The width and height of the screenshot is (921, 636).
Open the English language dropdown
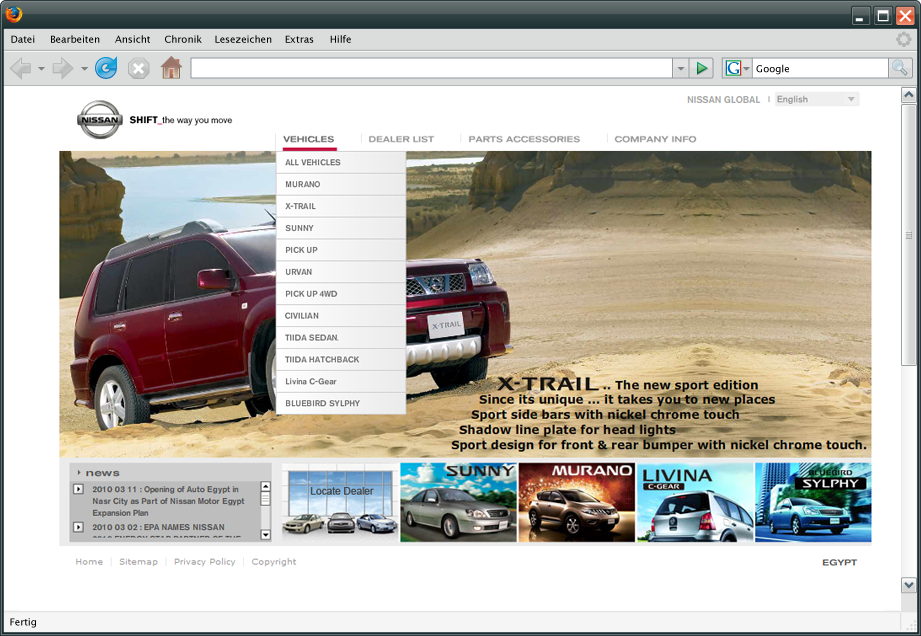click(x=817, y=99)
